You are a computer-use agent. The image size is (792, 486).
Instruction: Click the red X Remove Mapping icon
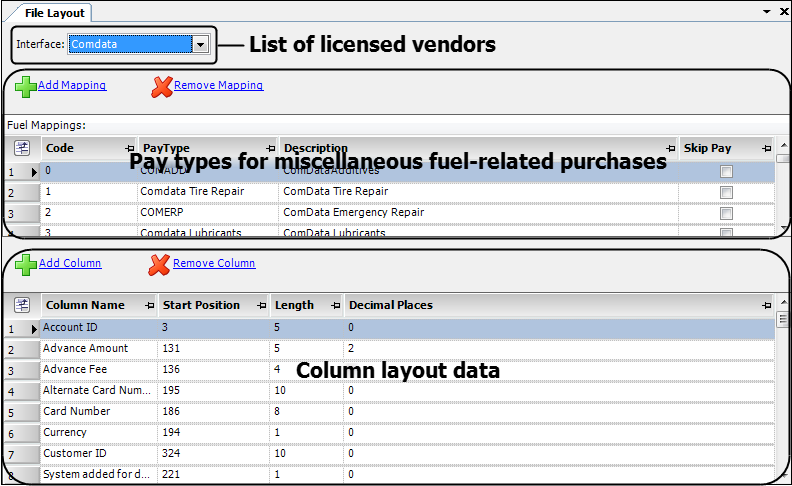pyautogui.click(x=162, y=87)
